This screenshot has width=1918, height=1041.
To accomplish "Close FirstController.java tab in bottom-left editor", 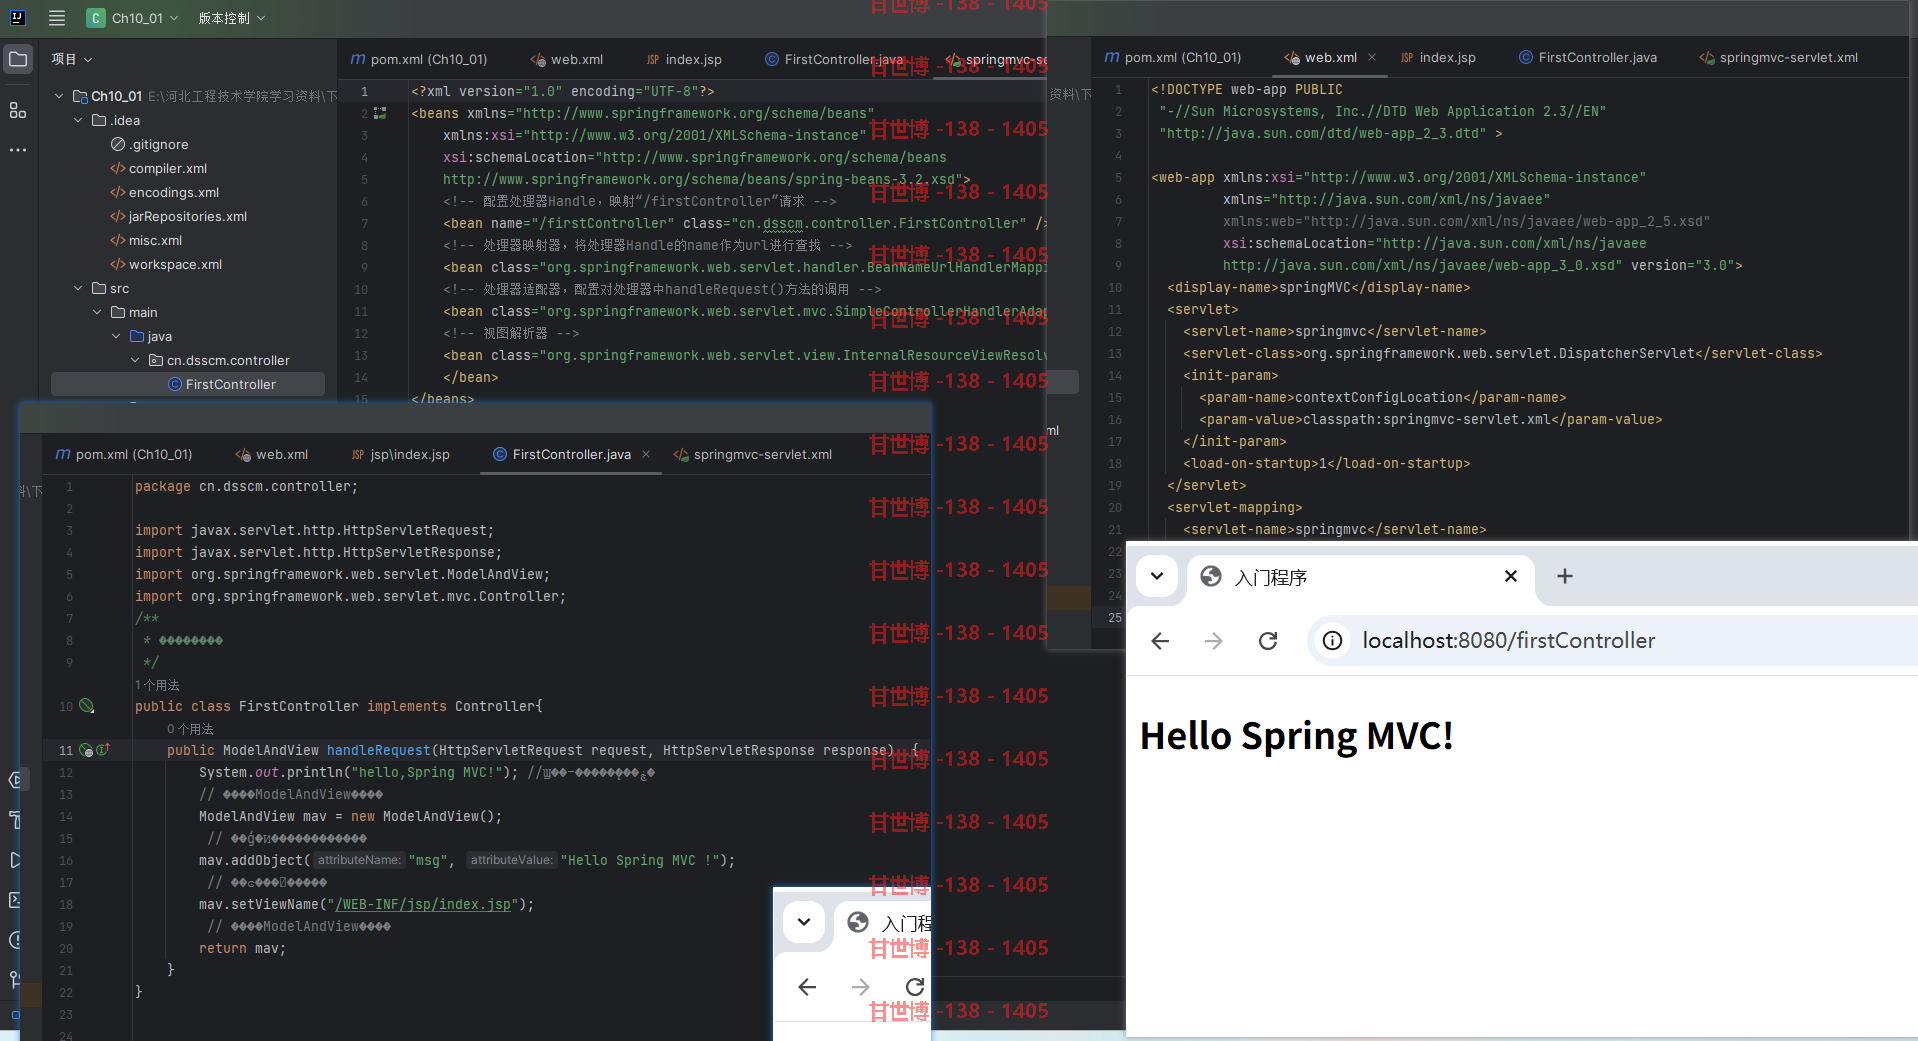I will coord(646,454).
